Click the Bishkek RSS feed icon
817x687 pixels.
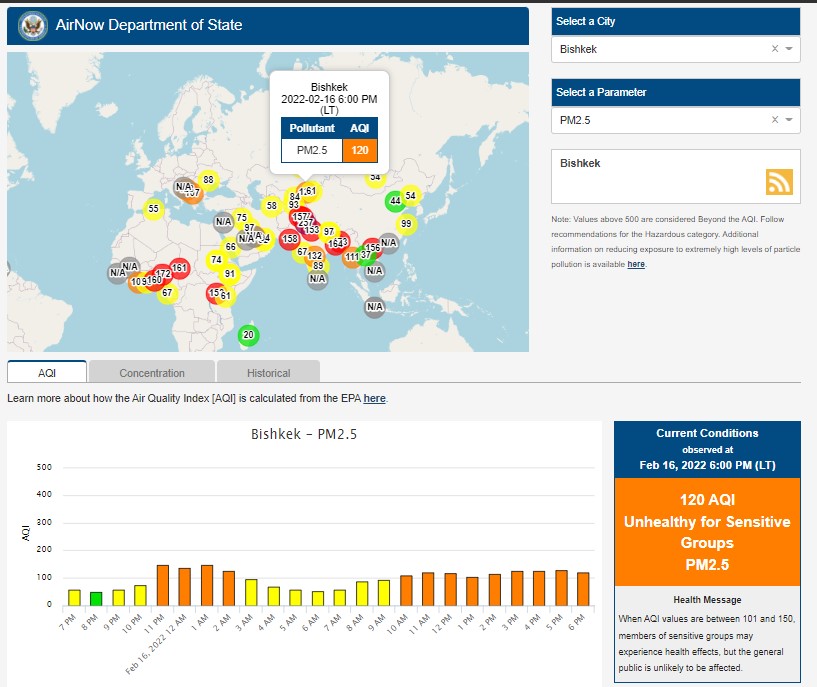(x=779, y=181)
